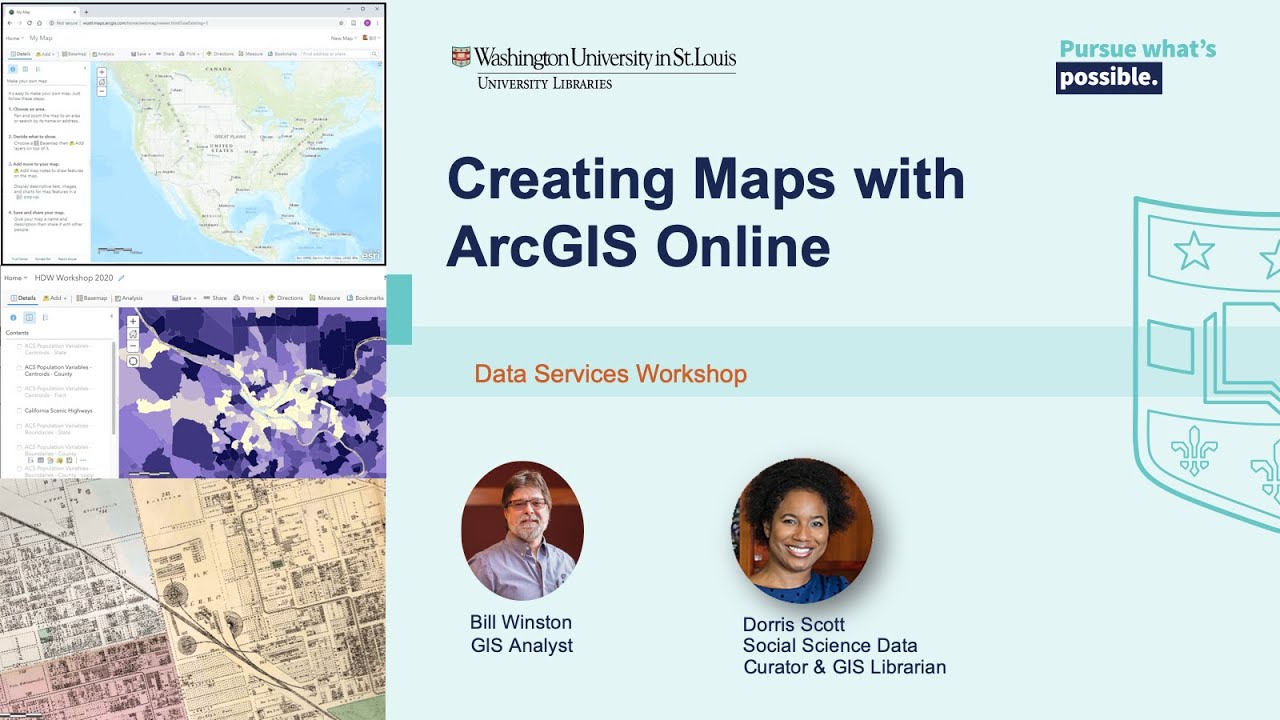Expand the Print dropdown in My Map toolbar
Image resolution: width=1280 pixels, height=720 pixels.
click(189, 54)
